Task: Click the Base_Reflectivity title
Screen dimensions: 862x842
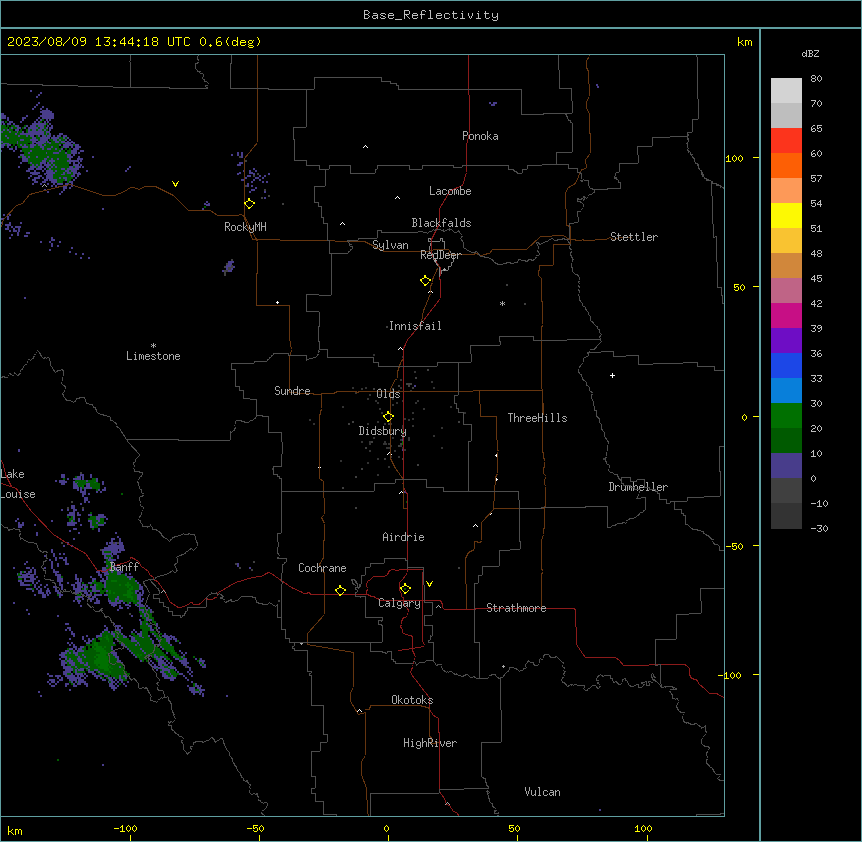Action: (431, 15)
